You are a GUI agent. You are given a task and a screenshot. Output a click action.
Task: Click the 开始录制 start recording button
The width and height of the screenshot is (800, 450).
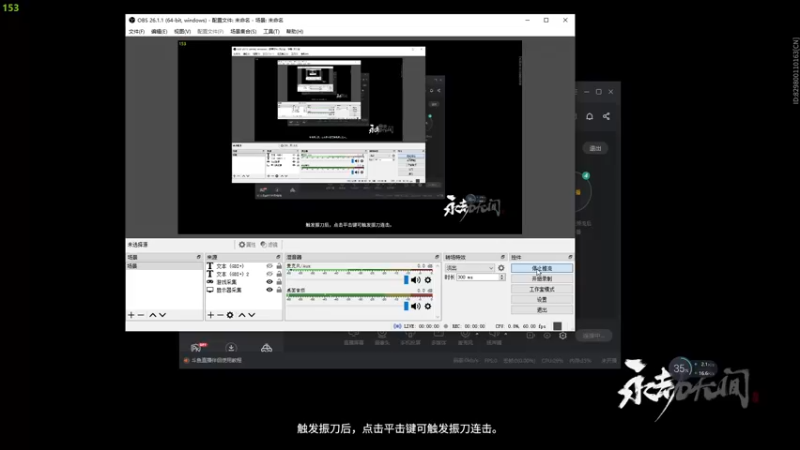(542, 279)
